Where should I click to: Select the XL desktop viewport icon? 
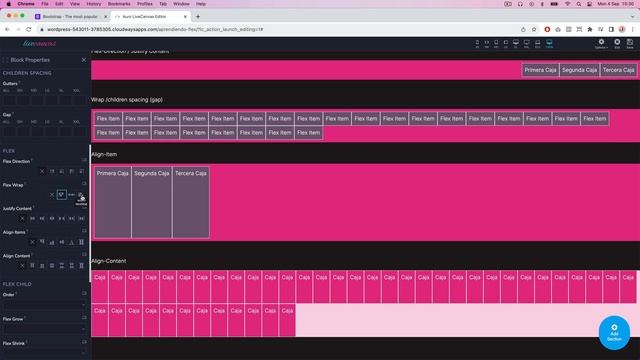pyautogui.click(x=516, y=43)
